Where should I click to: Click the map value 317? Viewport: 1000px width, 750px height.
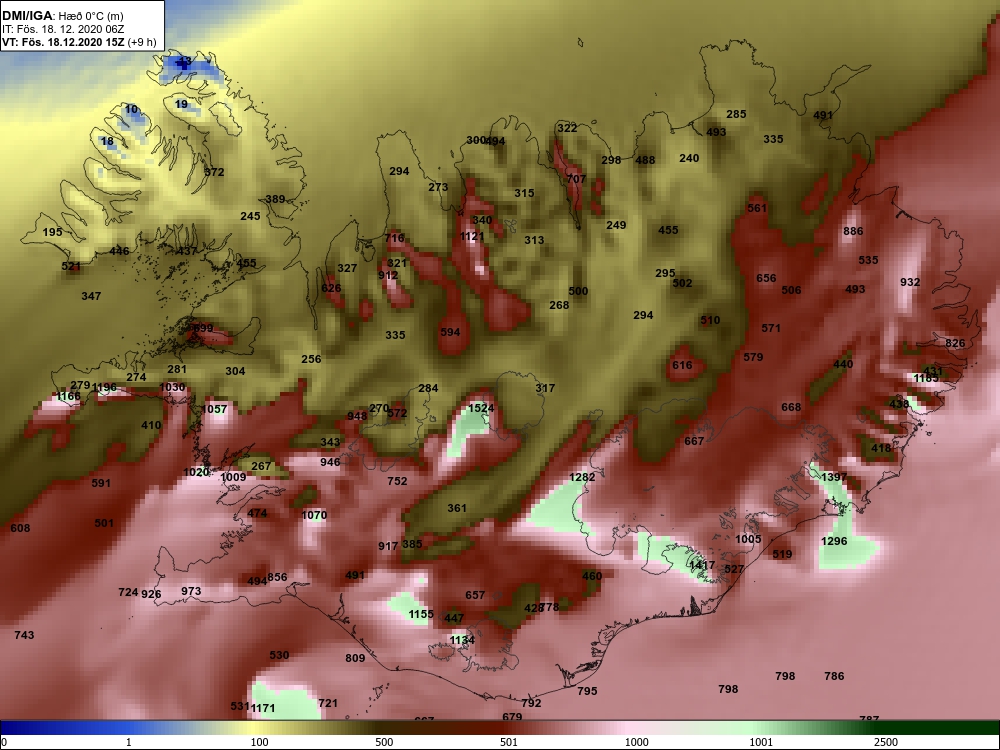(545, 388)
